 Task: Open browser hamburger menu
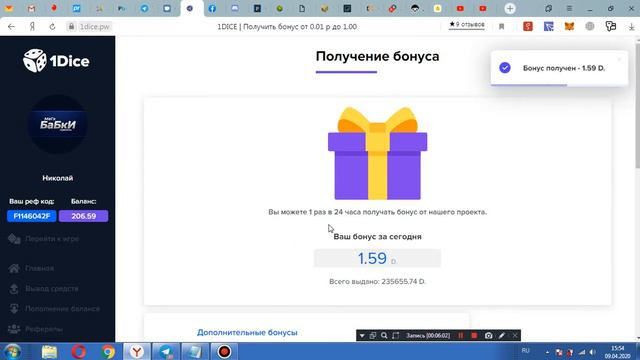569,9
